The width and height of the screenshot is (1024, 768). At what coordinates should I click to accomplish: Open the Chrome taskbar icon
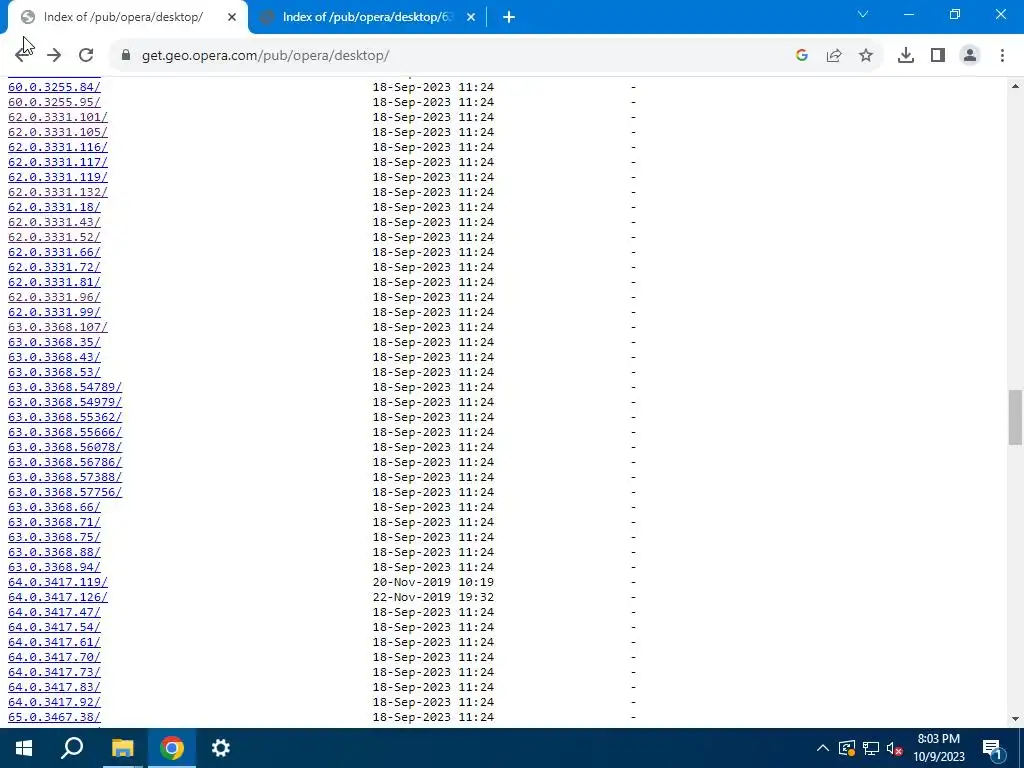[172, 748]
